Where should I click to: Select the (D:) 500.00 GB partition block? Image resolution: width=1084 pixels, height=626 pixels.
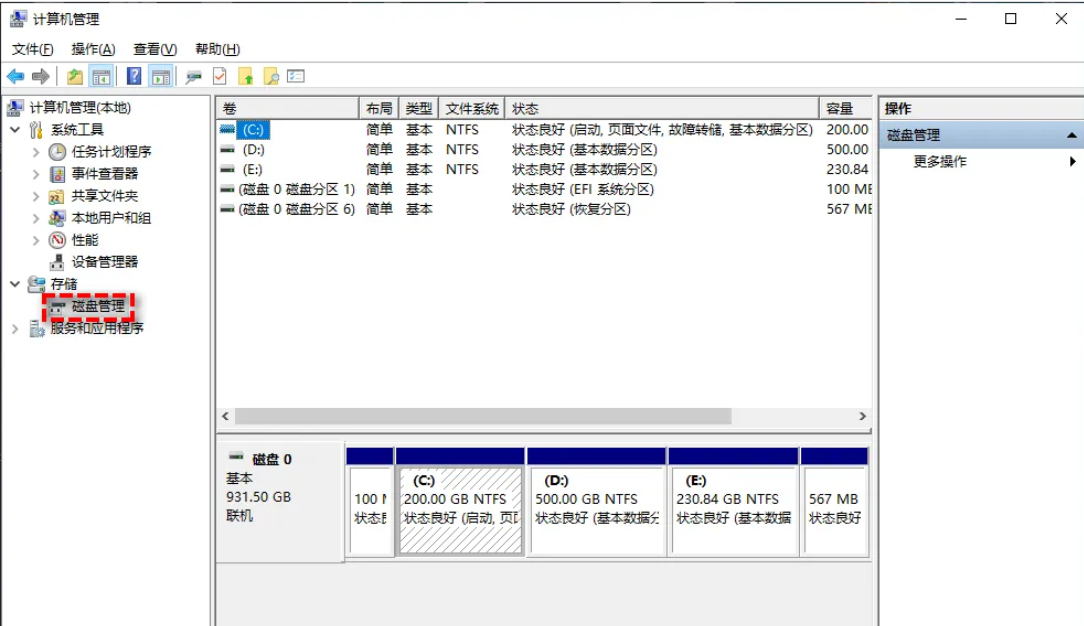click(x=597, y=502)
